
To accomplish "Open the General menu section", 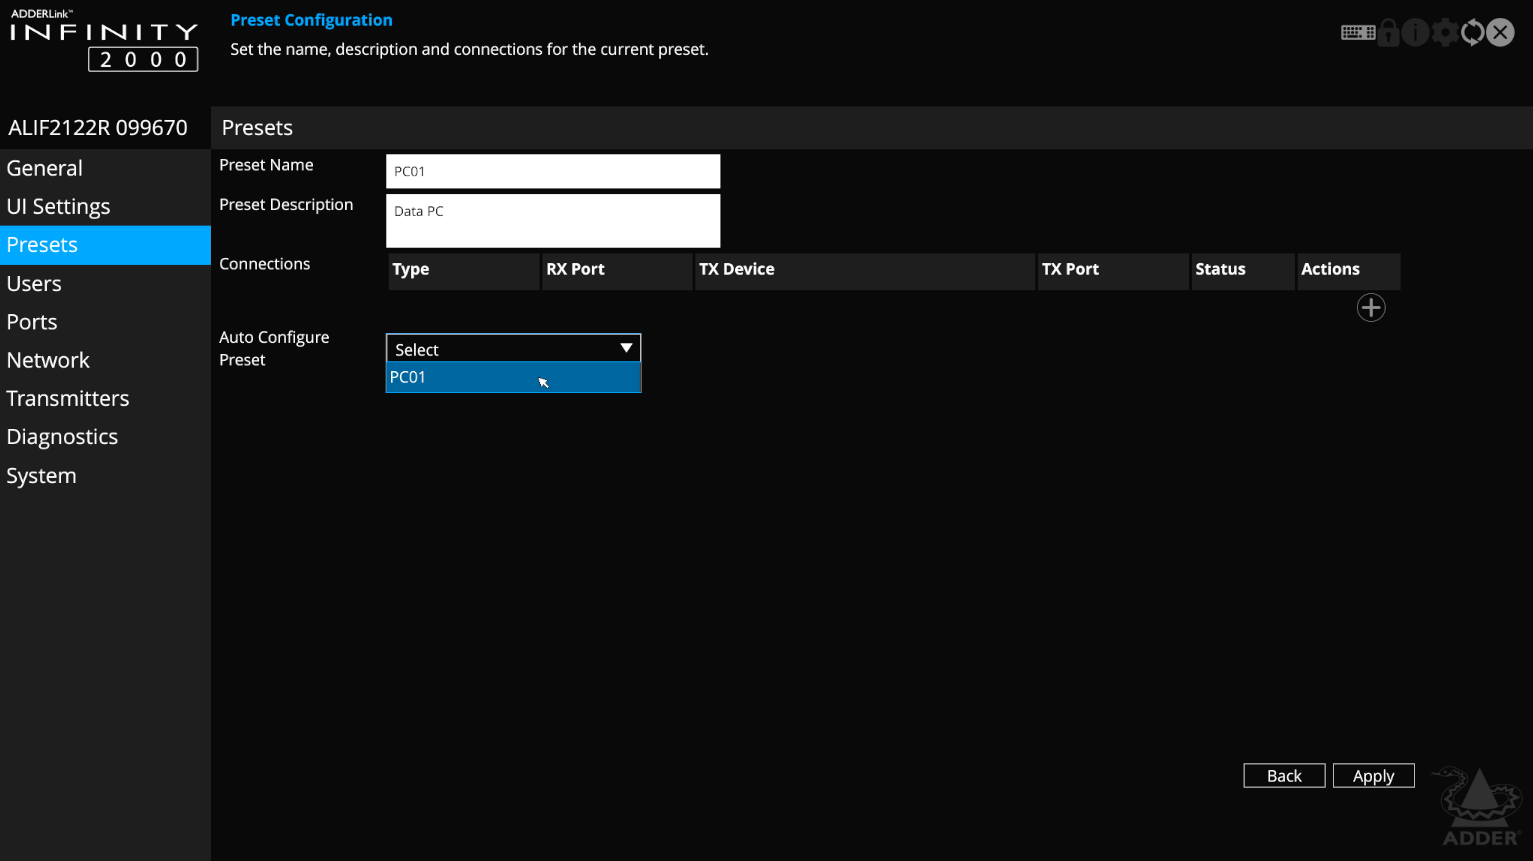I will coord(45,168).
